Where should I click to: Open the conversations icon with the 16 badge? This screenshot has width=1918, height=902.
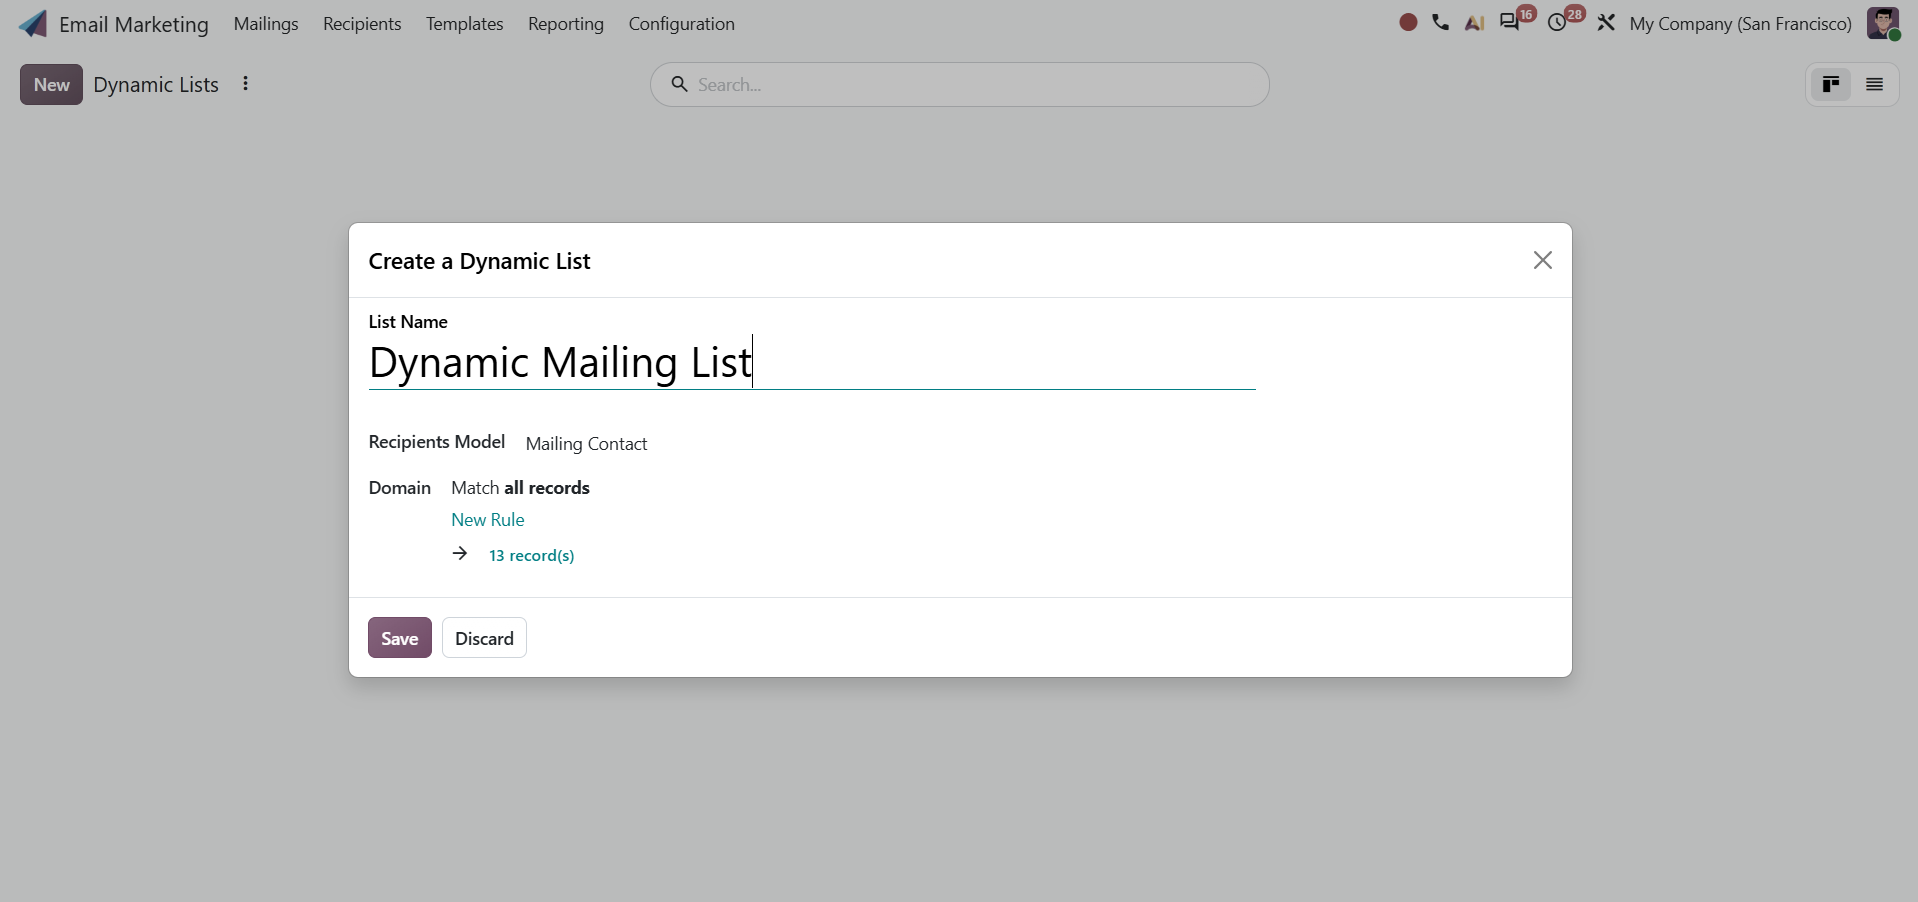coord(1510,23)
